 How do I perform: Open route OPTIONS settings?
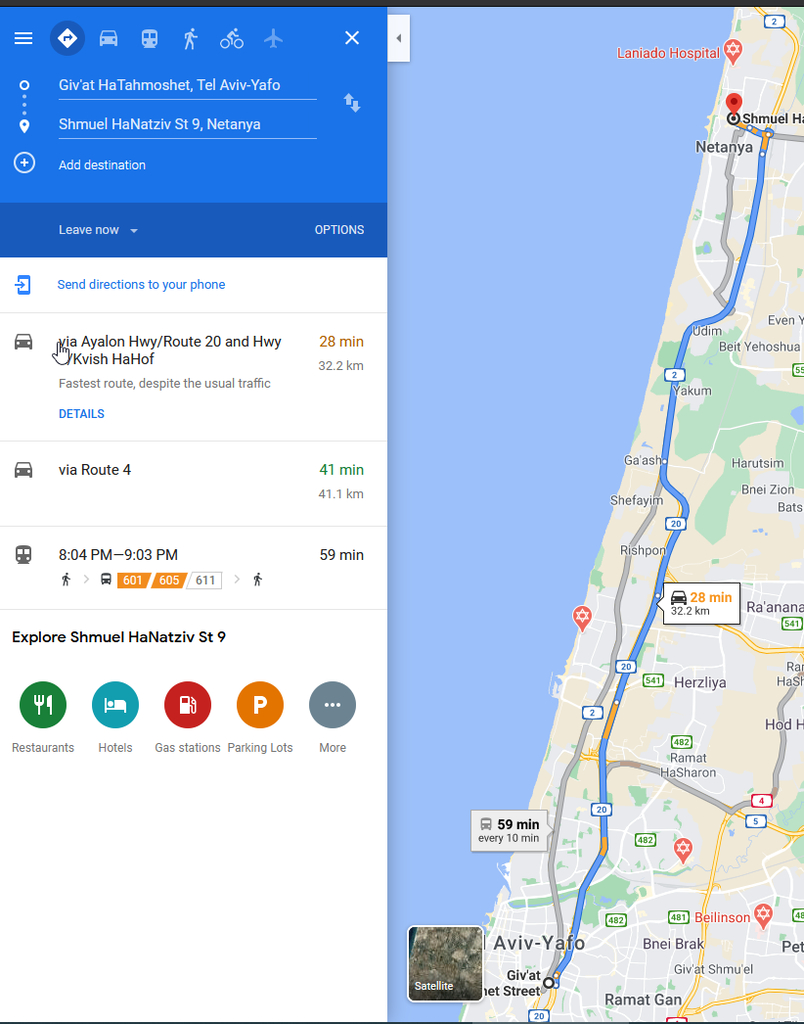pyautogui.click(x=340, y=230)
